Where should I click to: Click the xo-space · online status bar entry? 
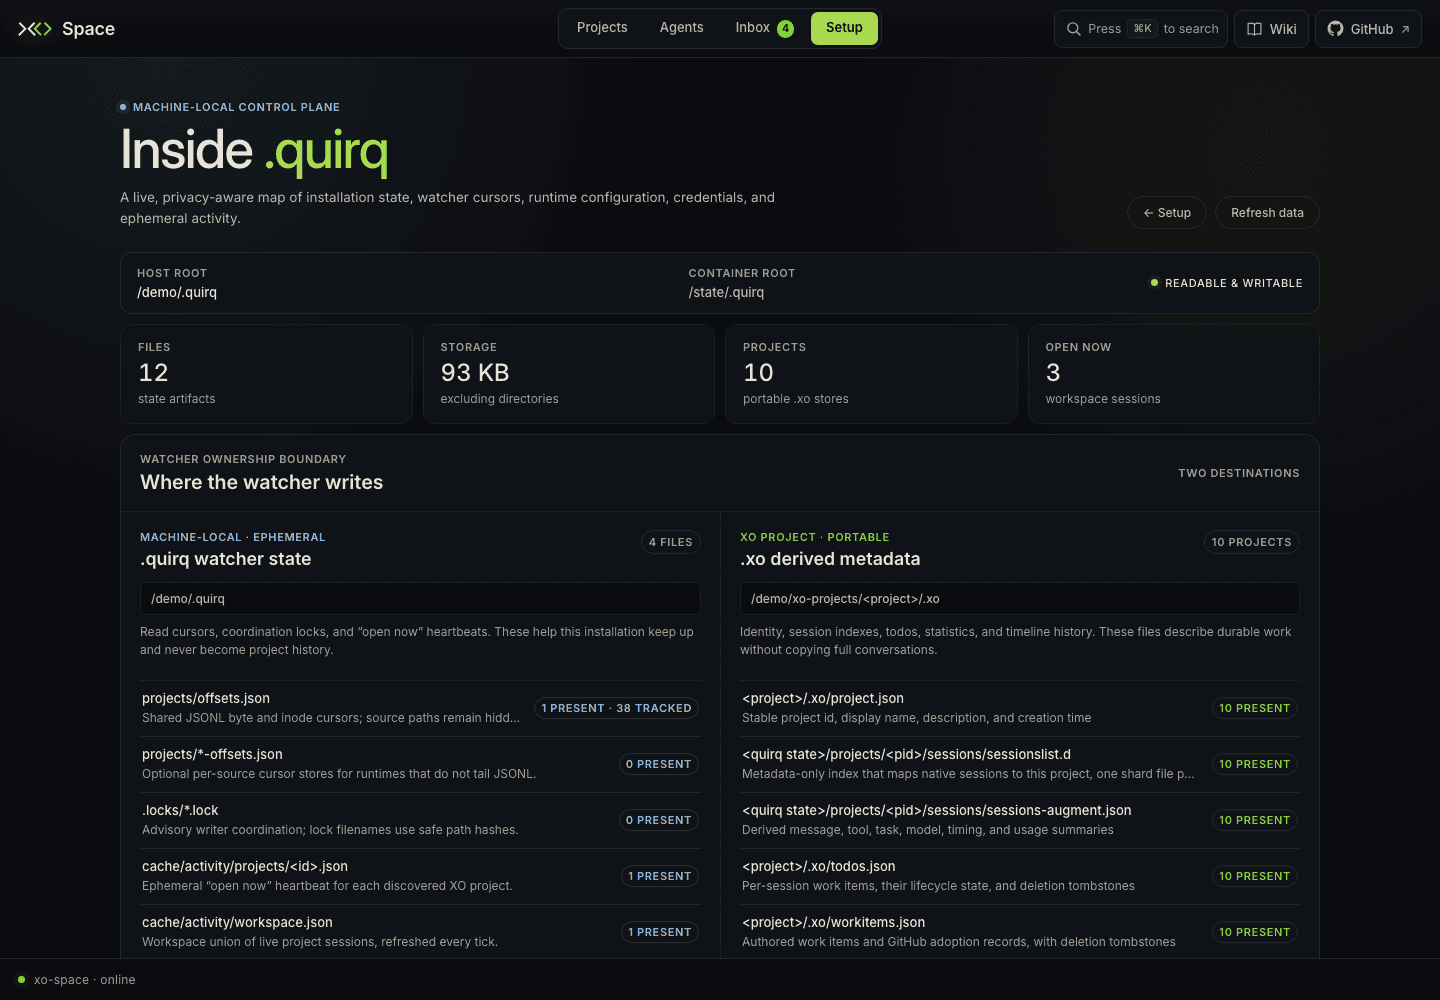point(77,980)
